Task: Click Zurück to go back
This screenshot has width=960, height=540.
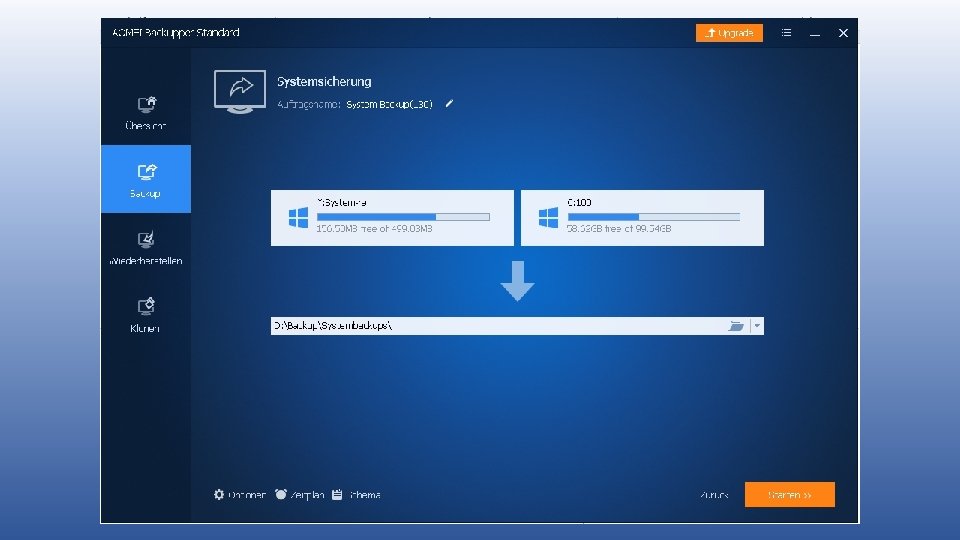Action: click(714, 495)
